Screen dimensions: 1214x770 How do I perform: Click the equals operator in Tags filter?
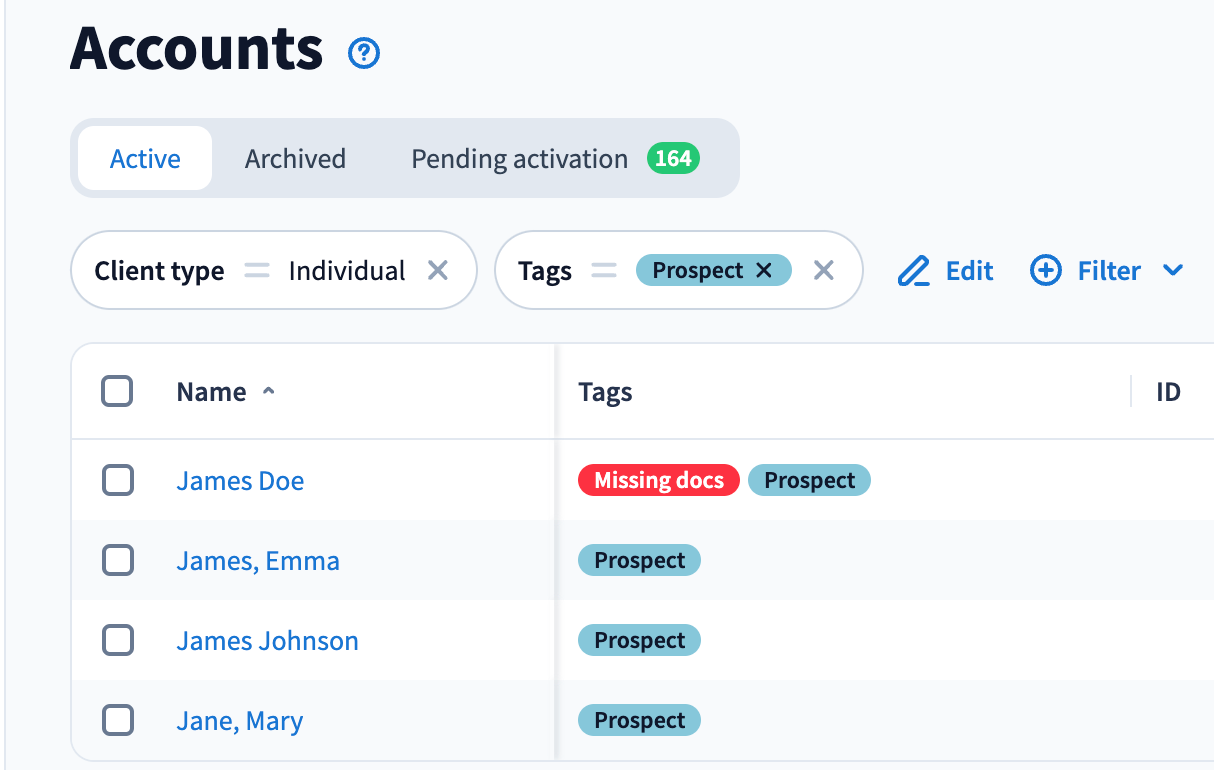[x=603, y=271]
